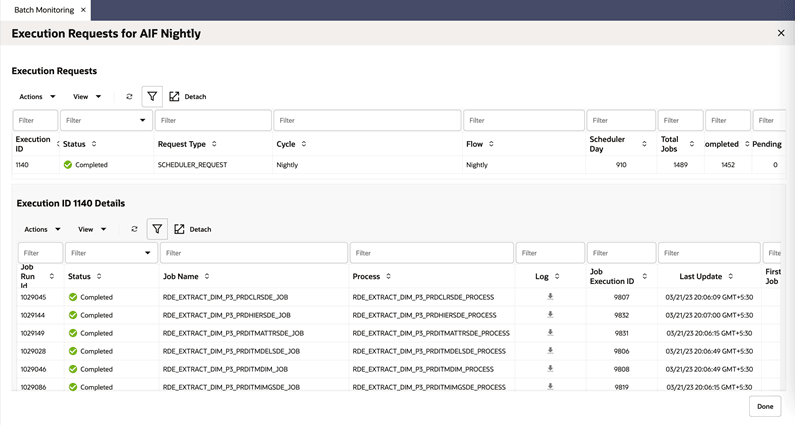The width and height of the screenshot is (795, 425).
Task: Sort by Request Type column
Action: pos(214,144)
